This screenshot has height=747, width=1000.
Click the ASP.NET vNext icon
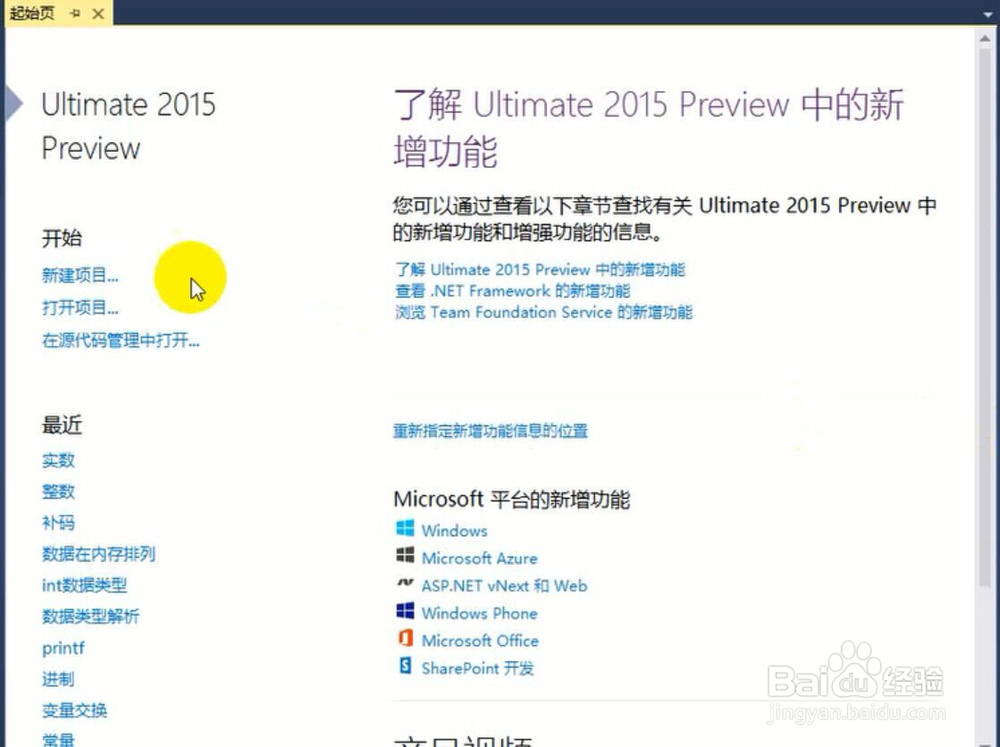(x=405, y=582)
